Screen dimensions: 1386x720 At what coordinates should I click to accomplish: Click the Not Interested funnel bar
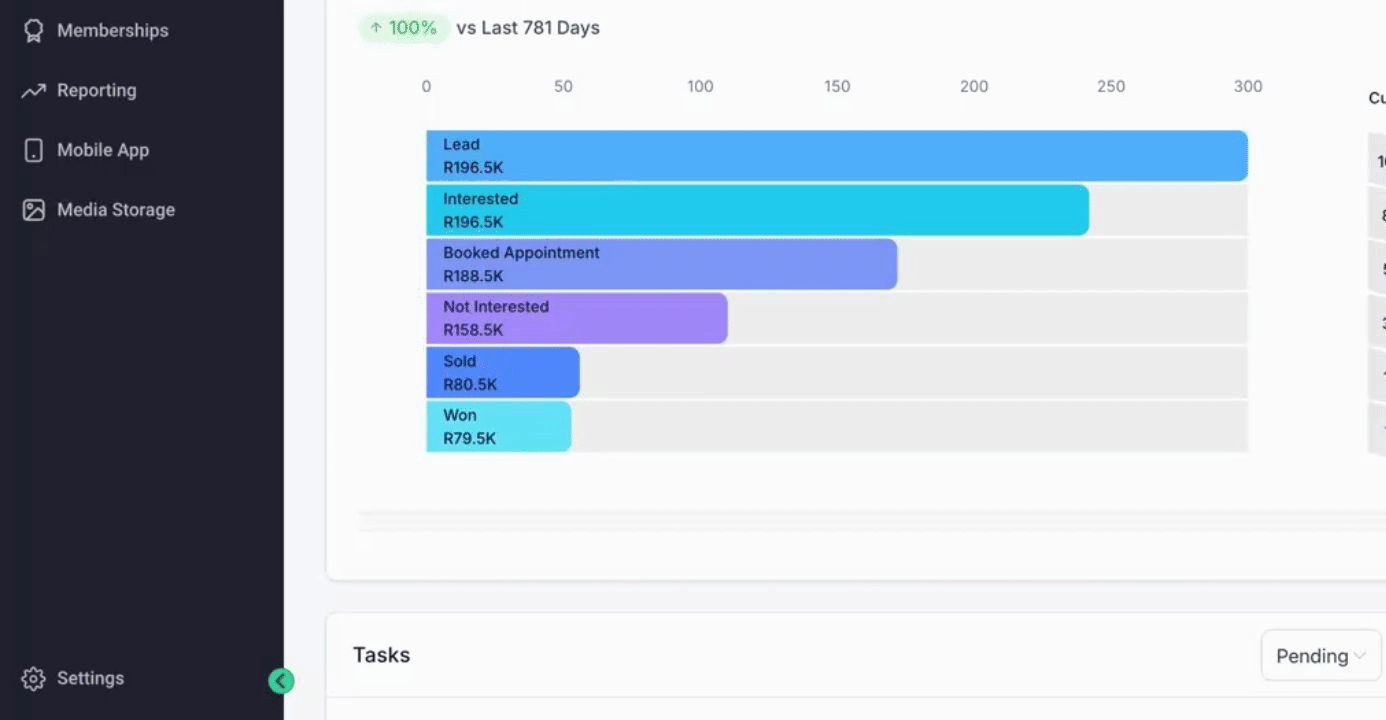coord(576,318)
